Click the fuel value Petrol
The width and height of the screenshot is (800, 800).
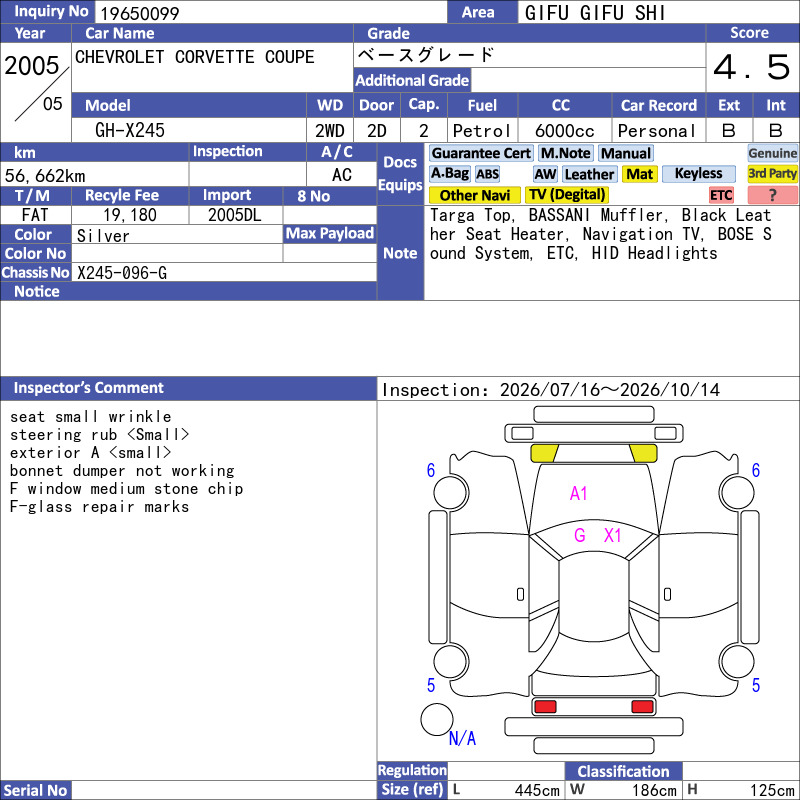(x=482, y=131)
